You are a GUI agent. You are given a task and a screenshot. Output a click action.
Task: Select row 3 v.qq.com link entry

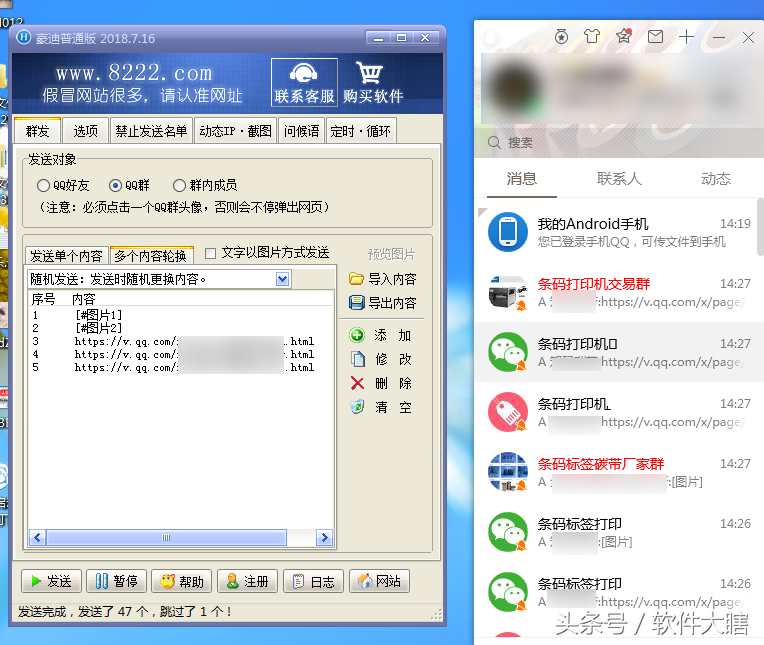pyautogui.click(x=180, y=341)
